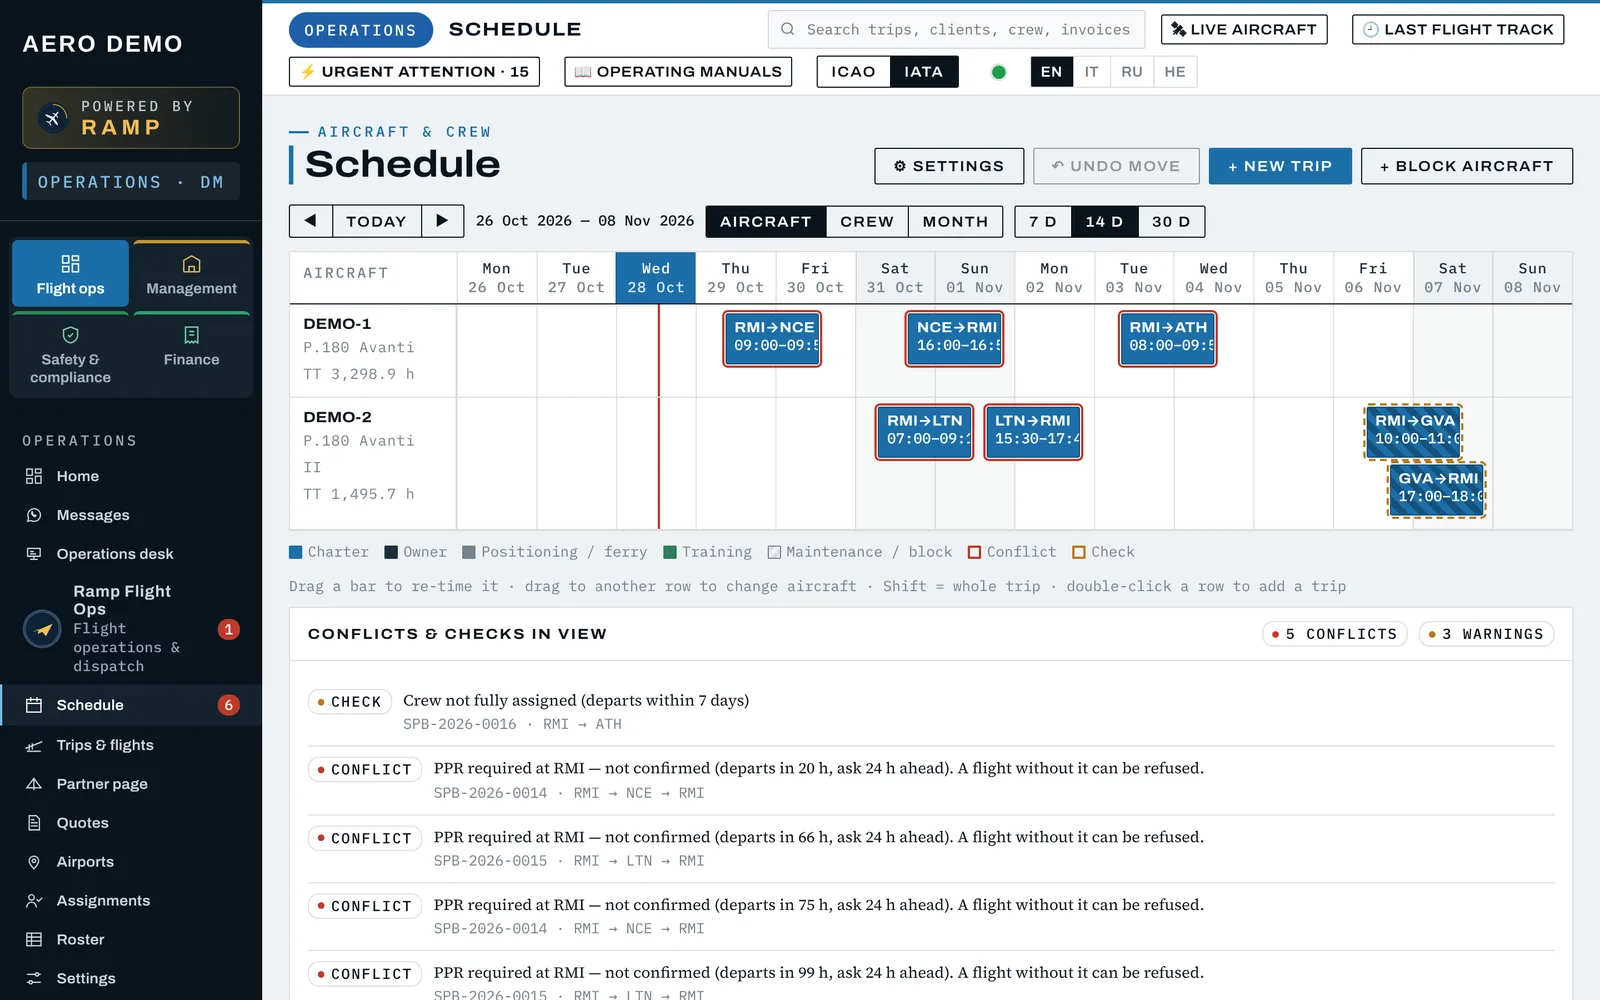
Task: Switch the view to MONTH
Action: click(x=955, y=221)
